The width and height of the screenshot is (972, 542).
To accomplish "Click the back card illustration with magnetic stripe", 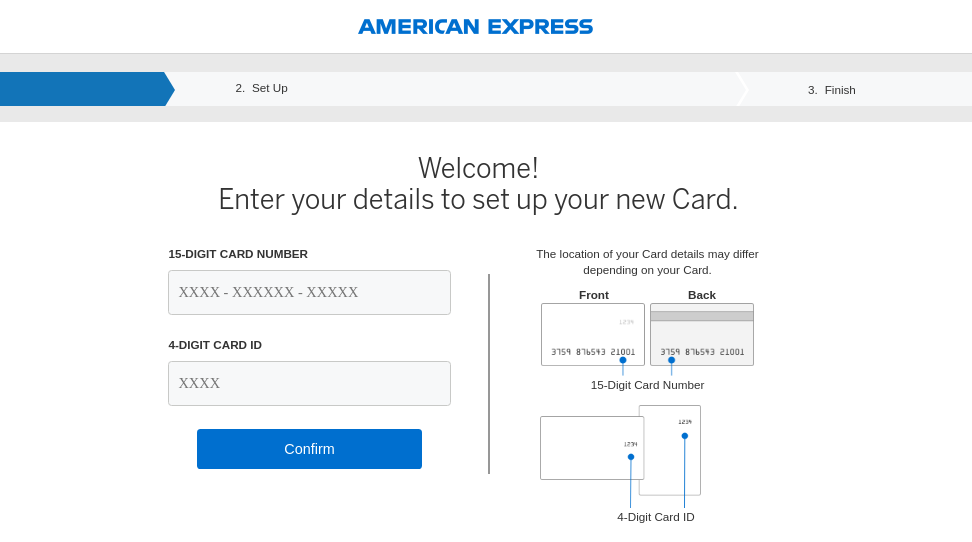I will tap(701, 334).
